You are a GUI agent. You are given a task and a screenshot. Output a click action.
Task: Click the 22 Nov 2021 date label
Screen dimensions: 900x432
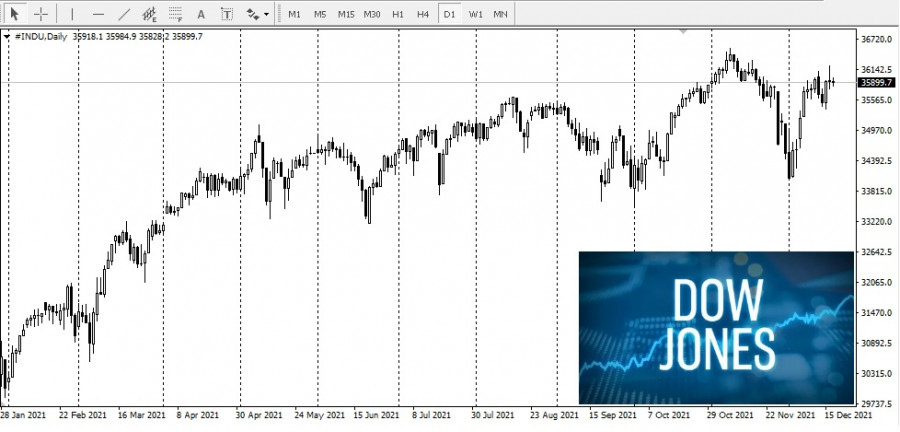tap(788, 414)
